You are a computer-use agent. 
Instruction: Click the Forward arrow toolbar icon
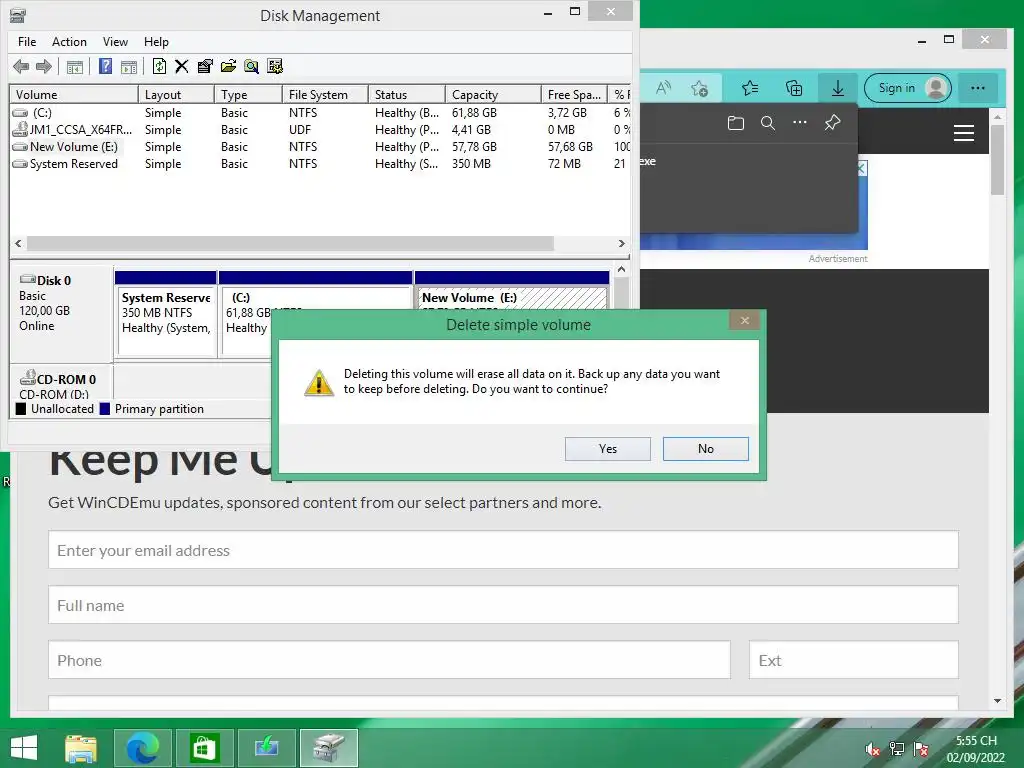point(44,66)
